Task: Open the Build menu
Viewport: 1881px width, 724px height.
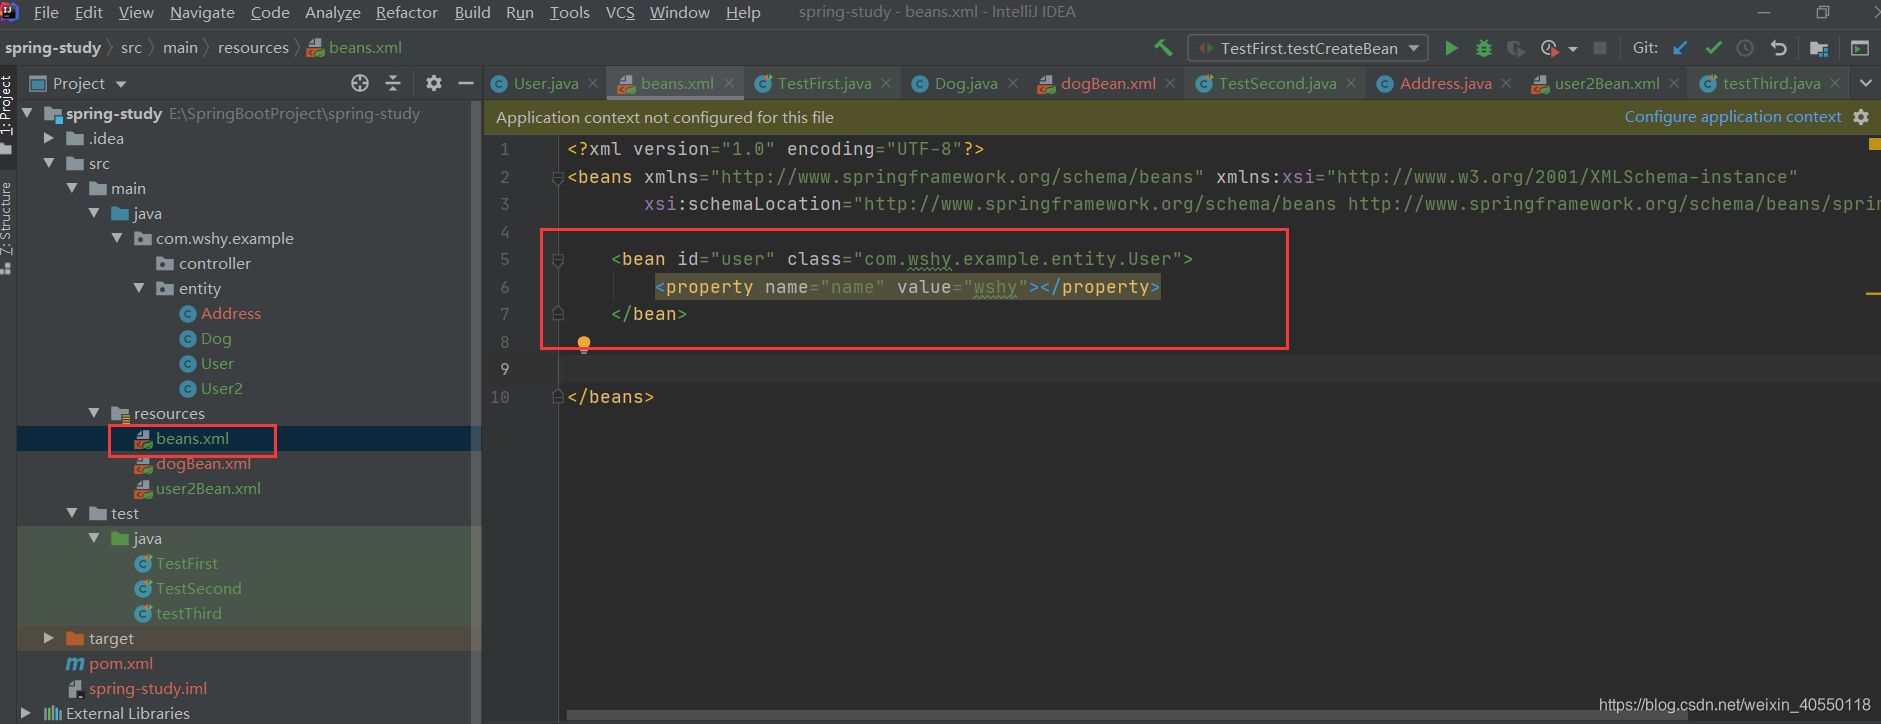Action: tap(472, 12)
